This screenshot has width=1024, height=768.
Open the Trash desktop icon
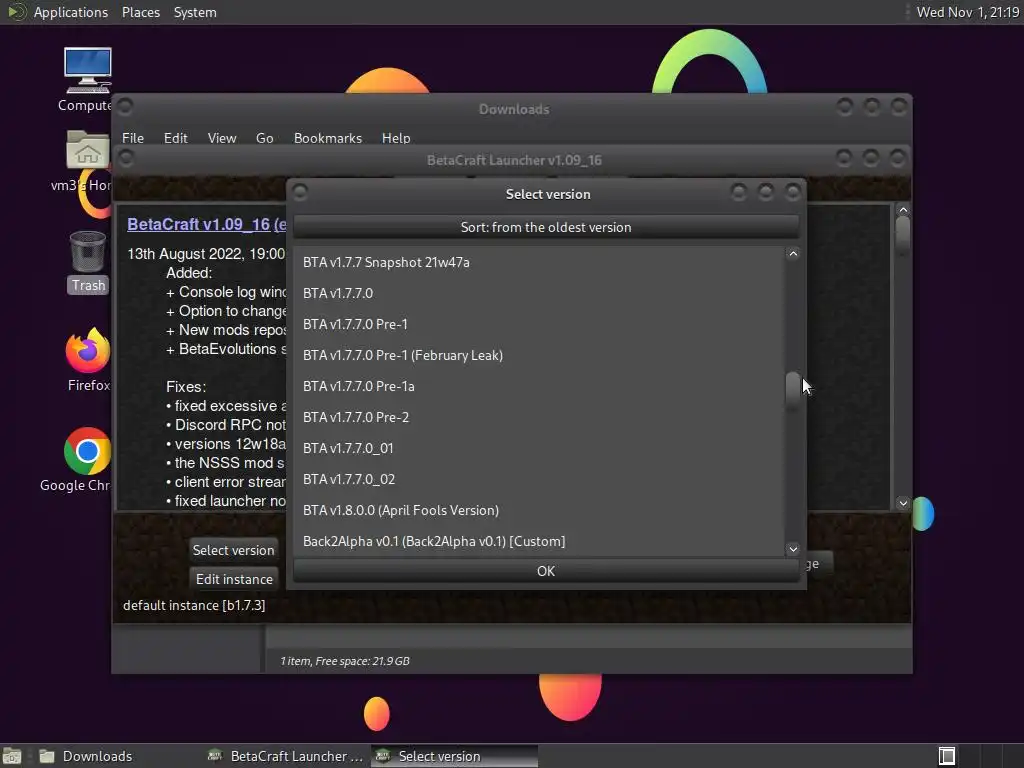click(x=88, y=252)
